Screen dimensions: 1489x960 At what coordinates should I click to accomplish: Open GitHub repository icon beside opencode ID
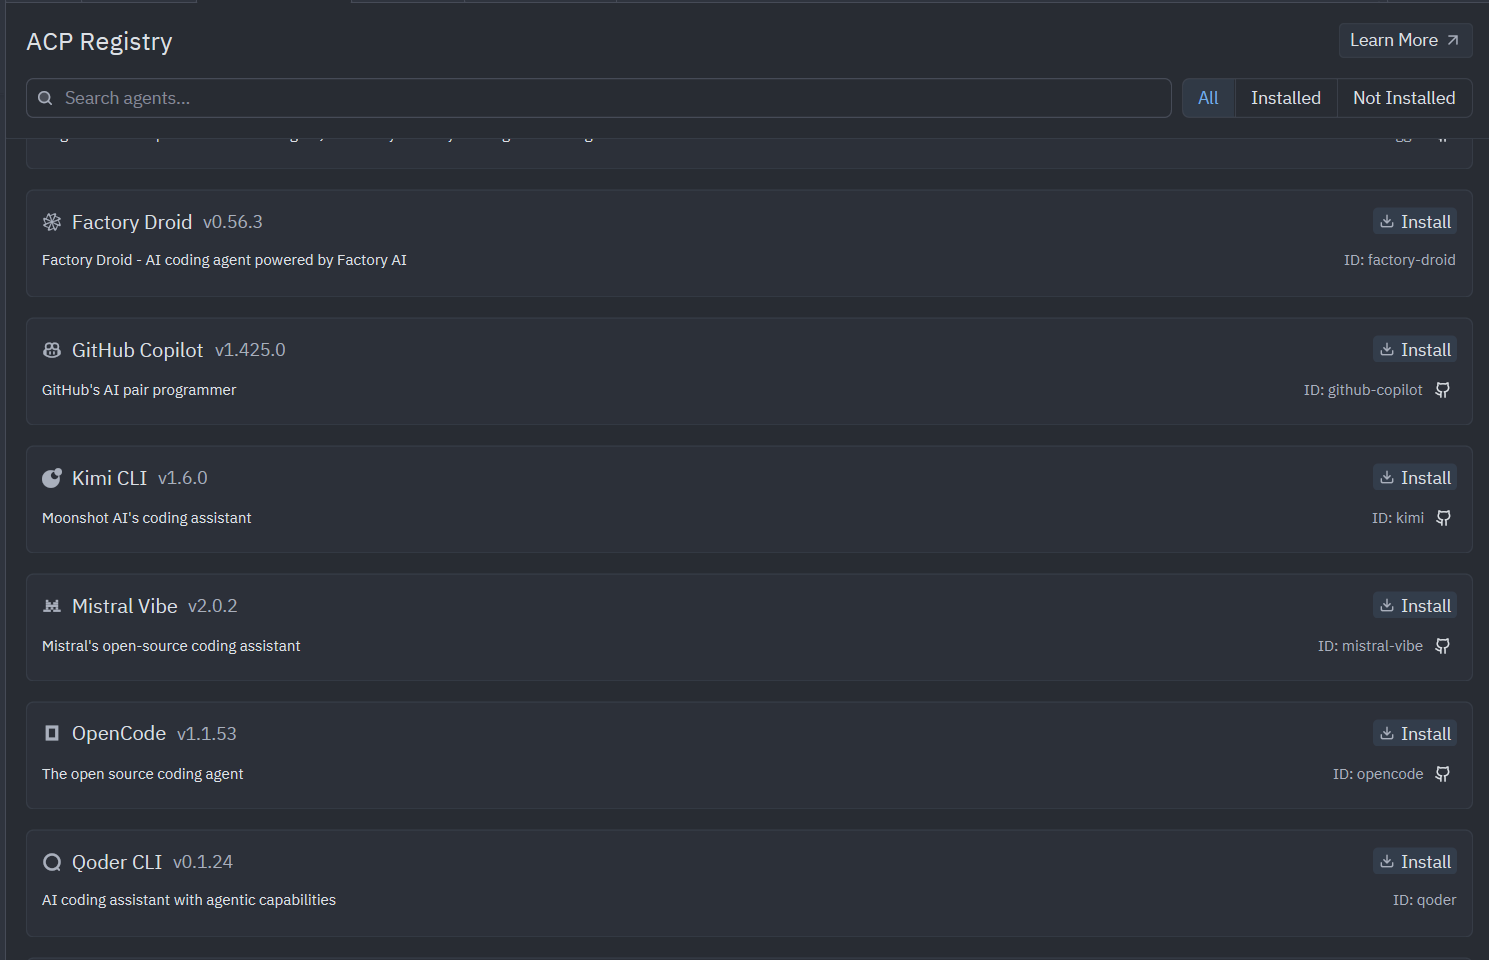[x=1442, y=774]
